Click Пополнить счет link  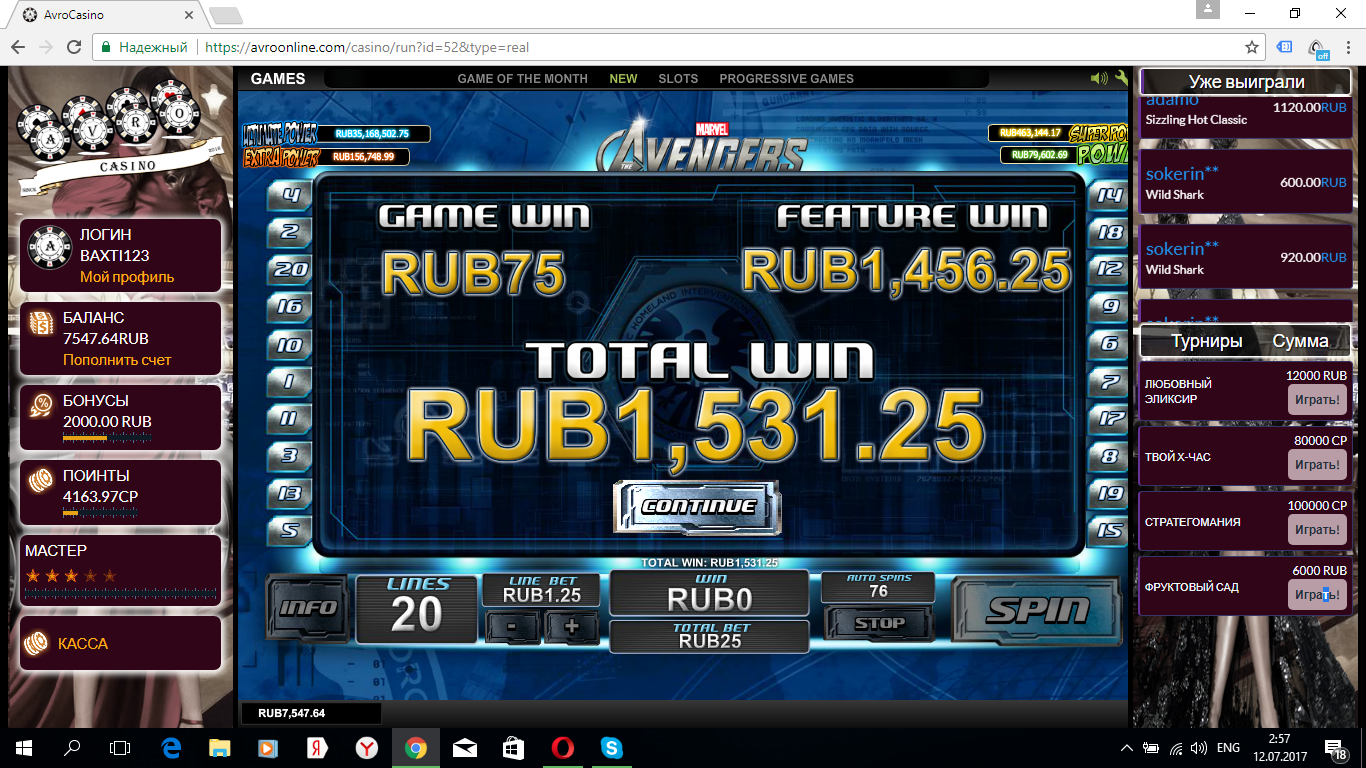pos(117,360)
